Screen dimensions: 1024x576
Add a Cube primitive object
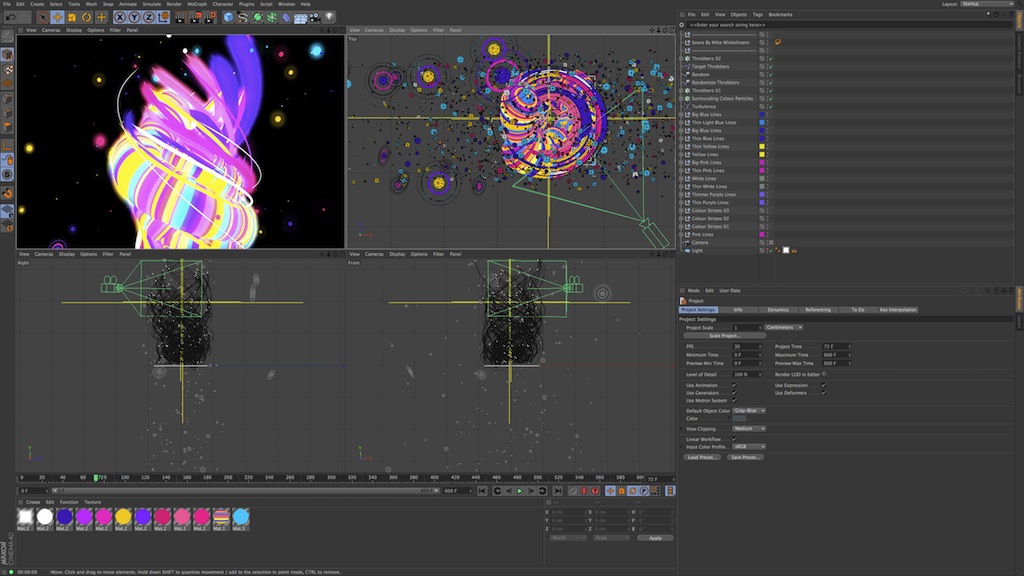click(x=228, y=17)
